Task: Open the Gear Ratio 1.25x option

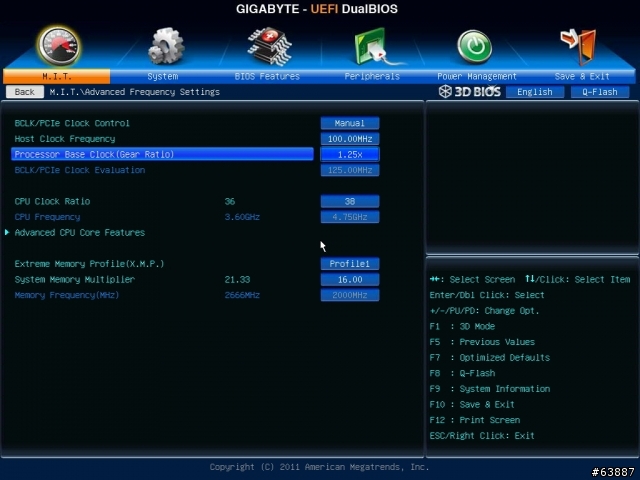Action: coord(350,154)
